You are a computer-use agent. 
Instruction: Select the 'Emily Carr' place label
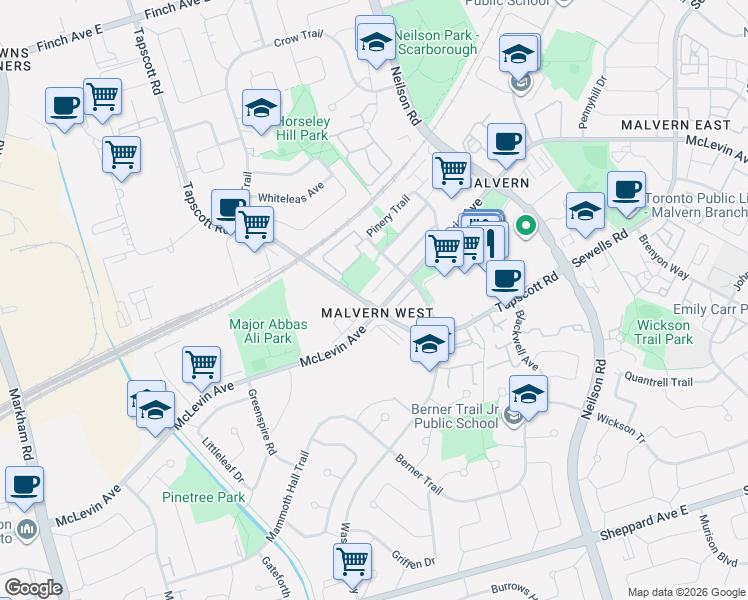[x=710, y=310]
